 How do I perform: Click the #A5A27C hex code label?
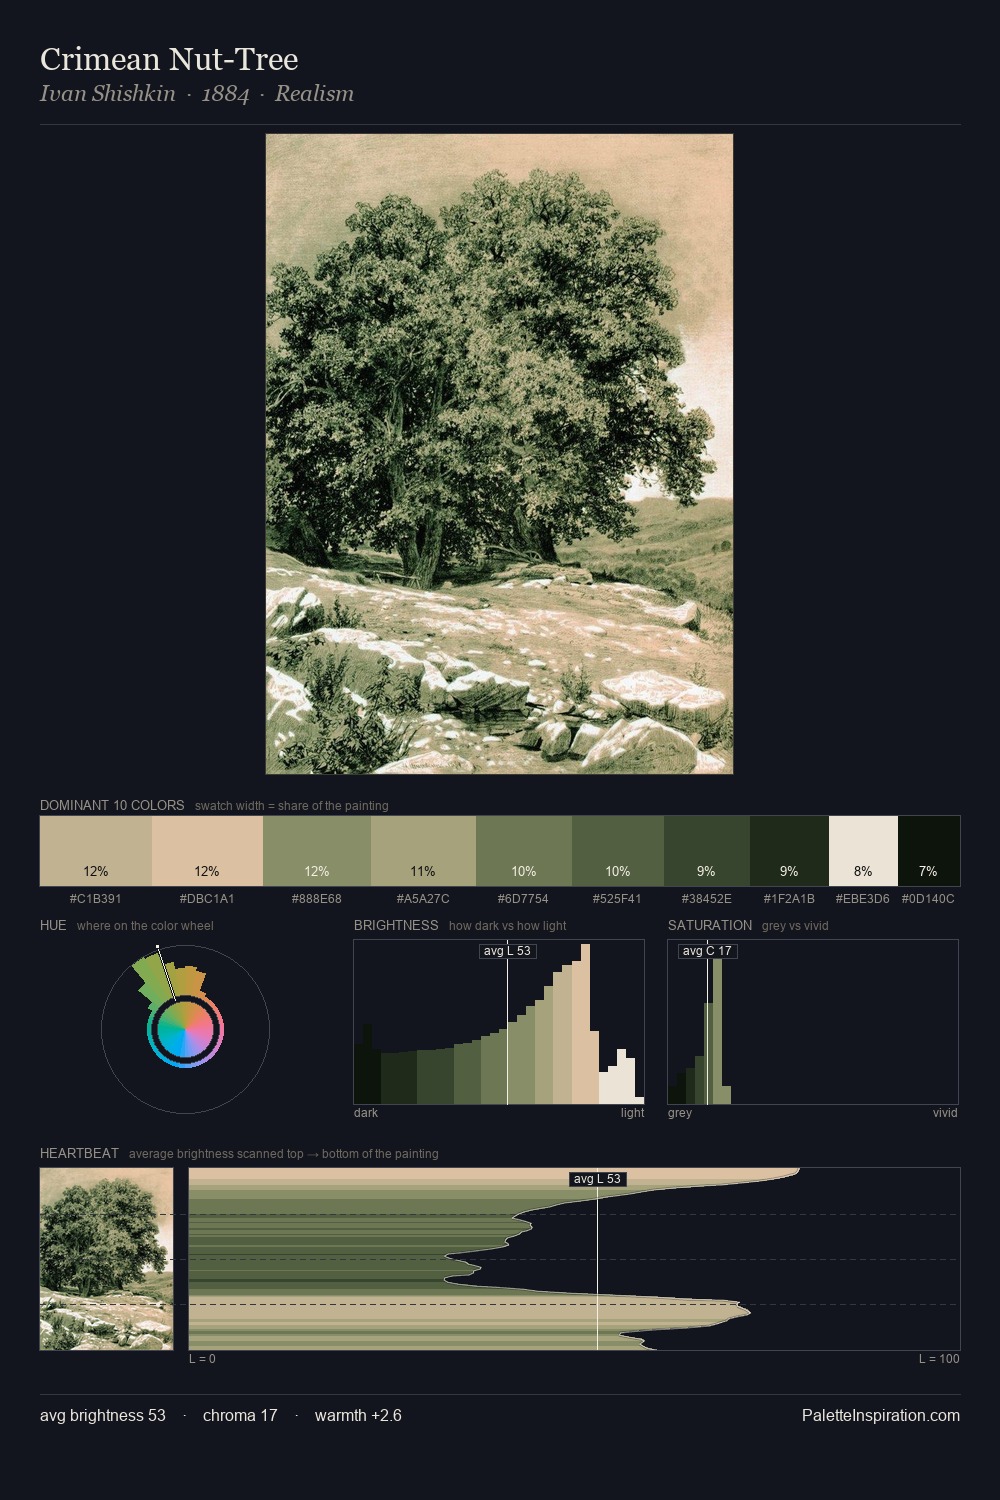(423, 898)
